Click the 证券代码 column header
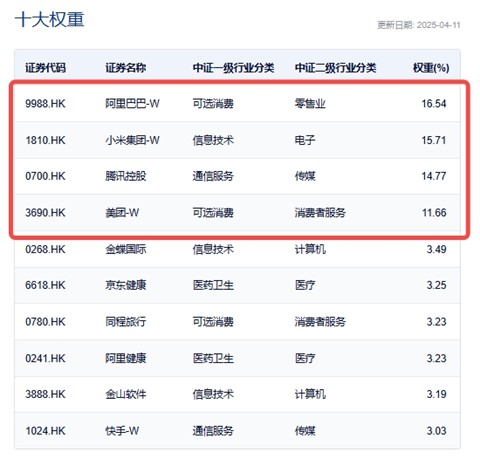 coord(45,68)
